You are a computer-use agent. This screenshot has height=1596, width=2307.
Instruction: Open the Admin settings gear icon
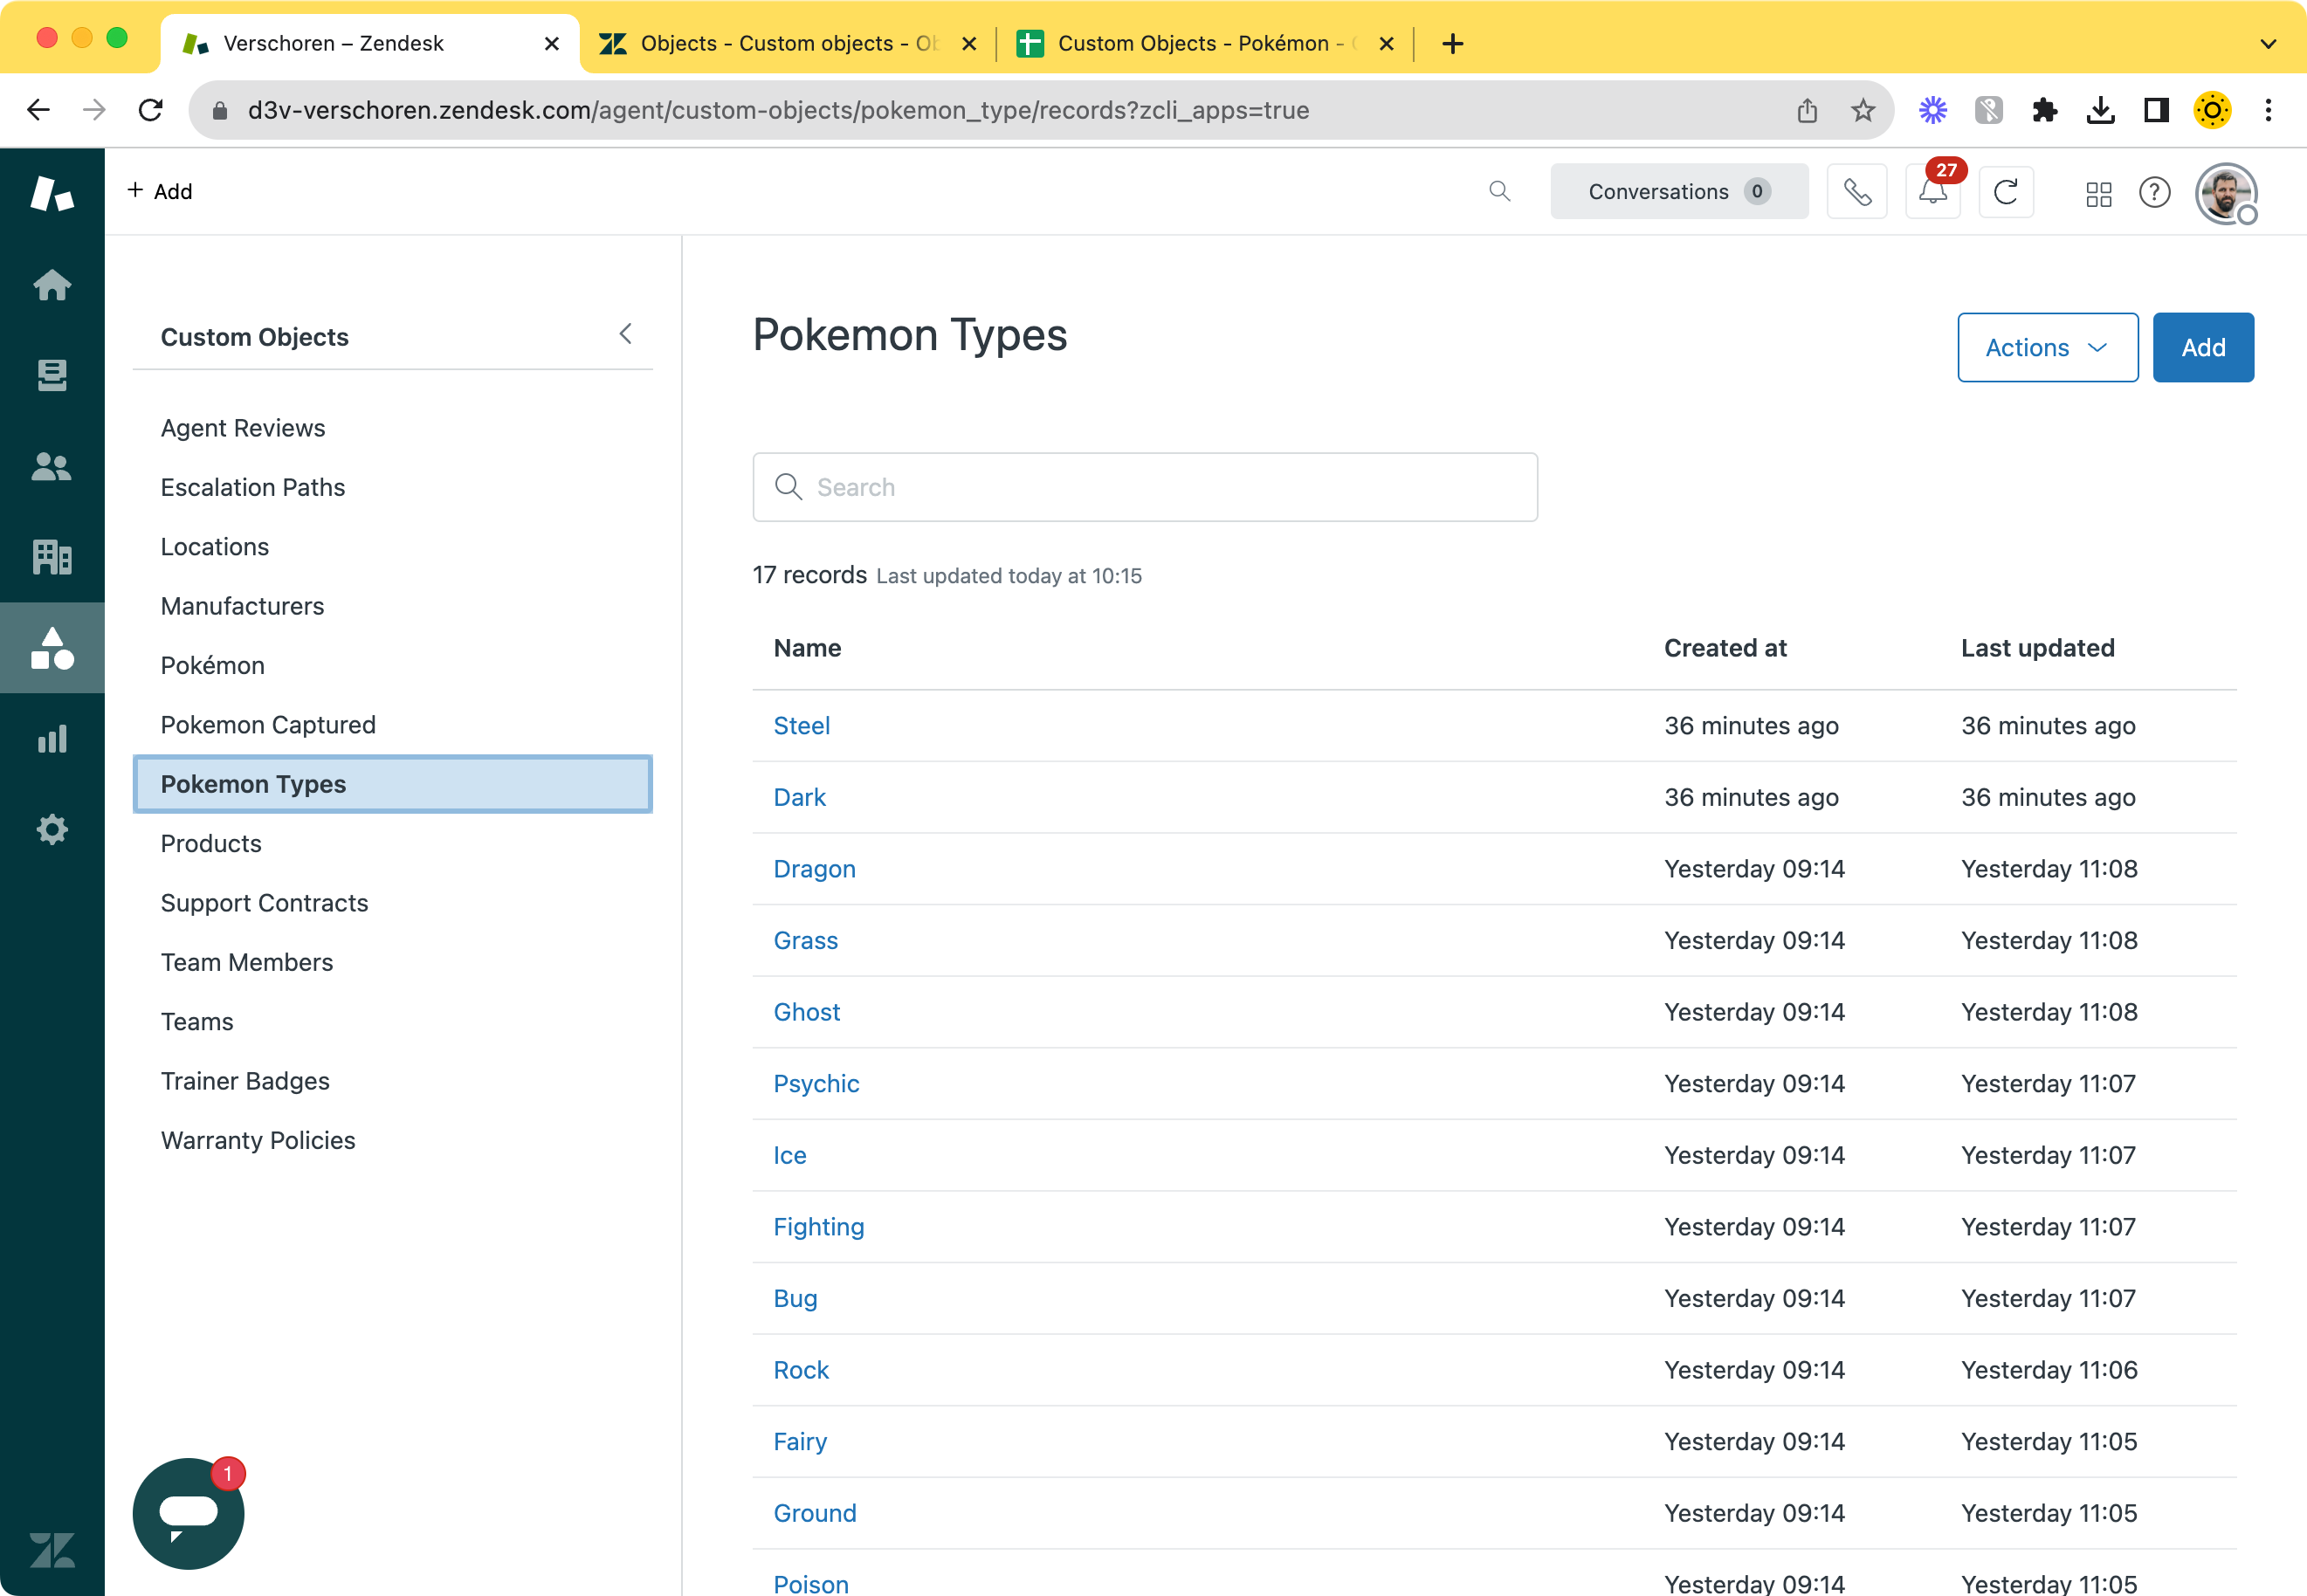(x=51, y=829)
